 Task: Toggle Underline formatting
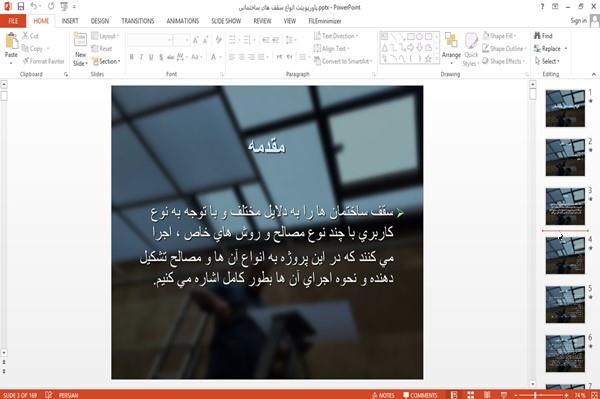point(151,57)
